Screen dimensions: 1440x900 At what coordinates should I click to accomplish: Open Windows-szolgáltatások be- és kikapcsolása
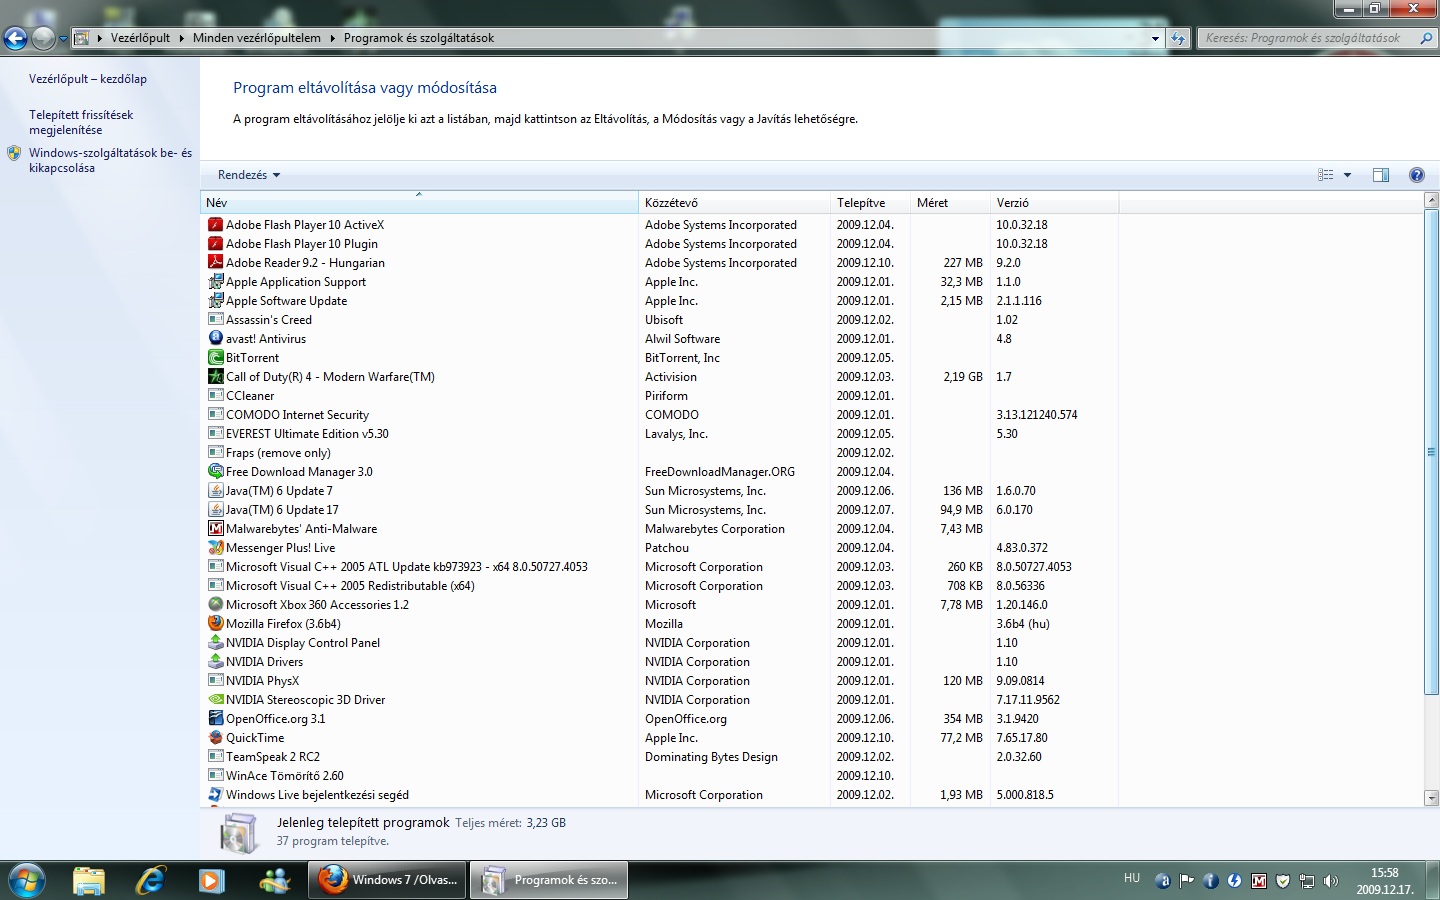click(110, 160)
